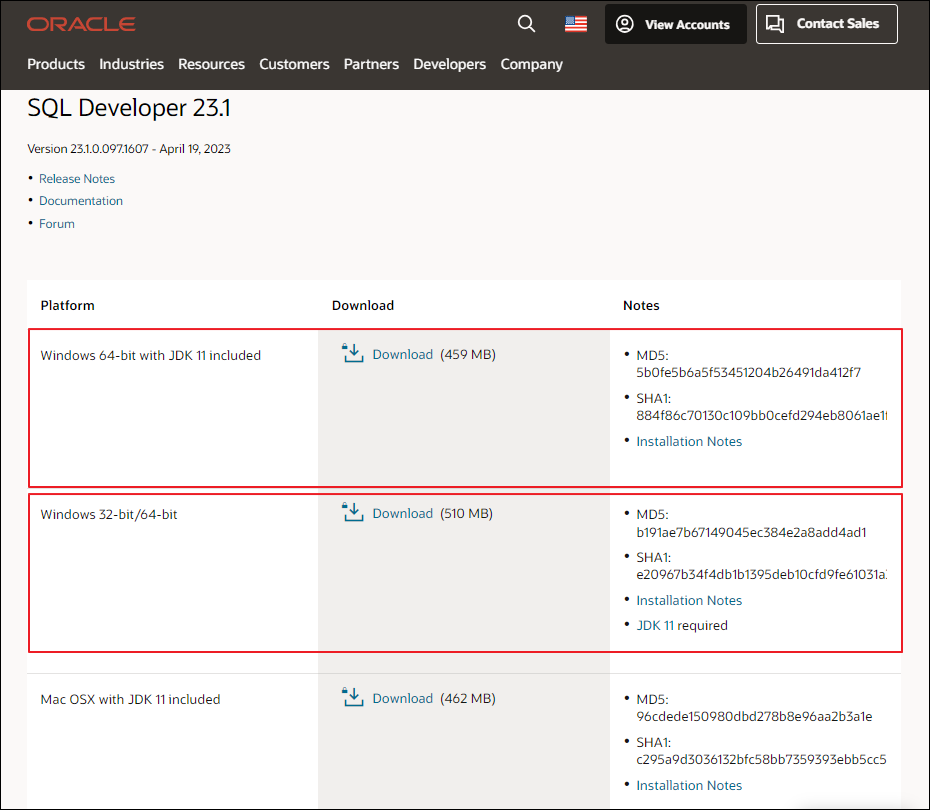
Task: Click the View Accounts button
Action: point(676,24)
